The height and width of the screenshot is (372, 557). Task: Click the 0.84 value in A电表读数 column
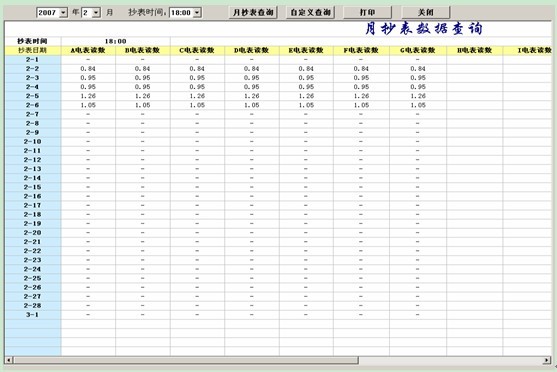[x=88, y=69]
